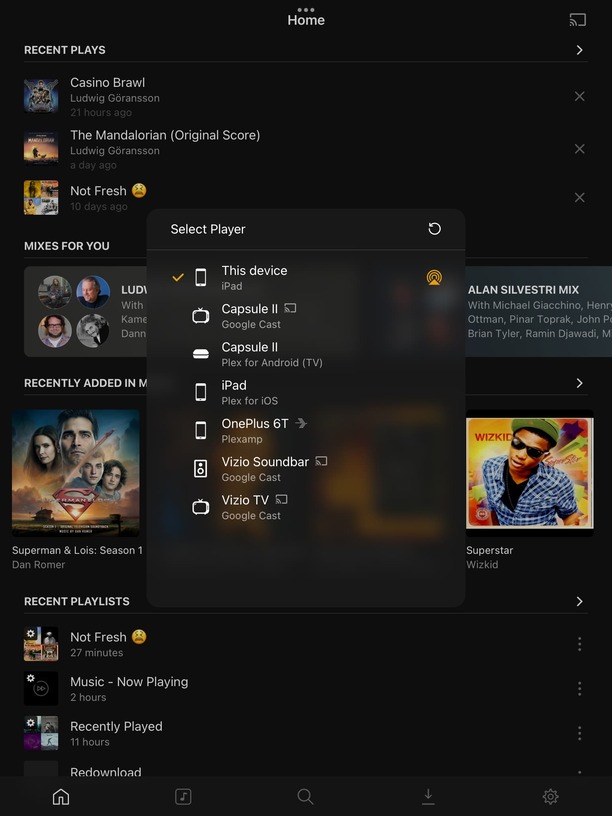Viewport: 612px width, 816px height.
Task: Open Wizkid Superstar album cover
Action: click(530, 473)
